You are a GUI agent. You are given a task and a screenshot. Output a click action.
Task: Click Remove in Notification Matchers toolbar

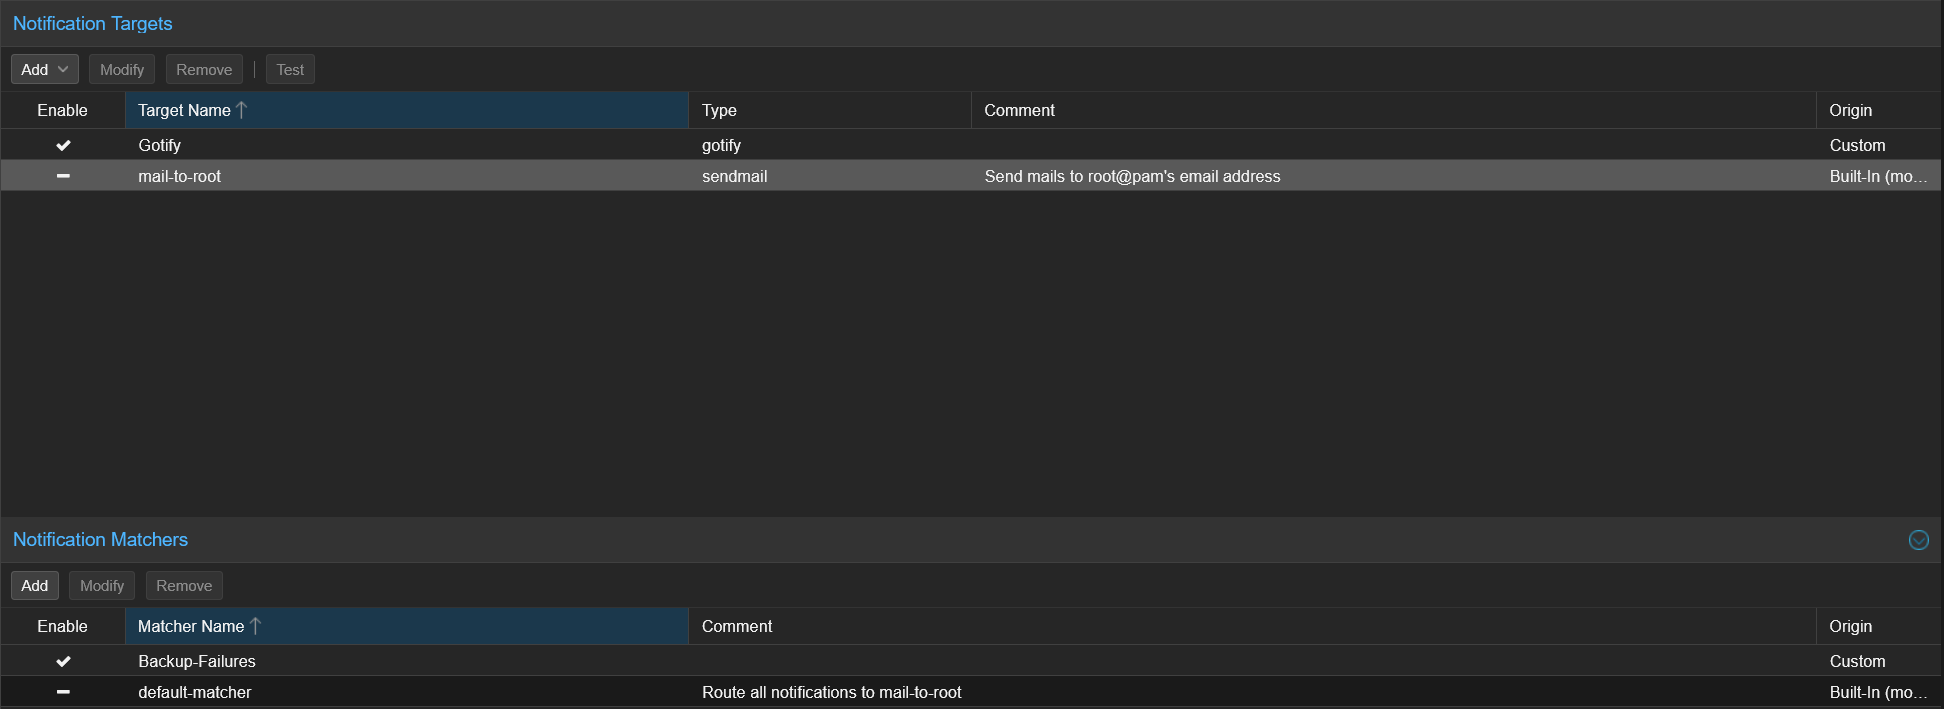[x=184, y=585]
